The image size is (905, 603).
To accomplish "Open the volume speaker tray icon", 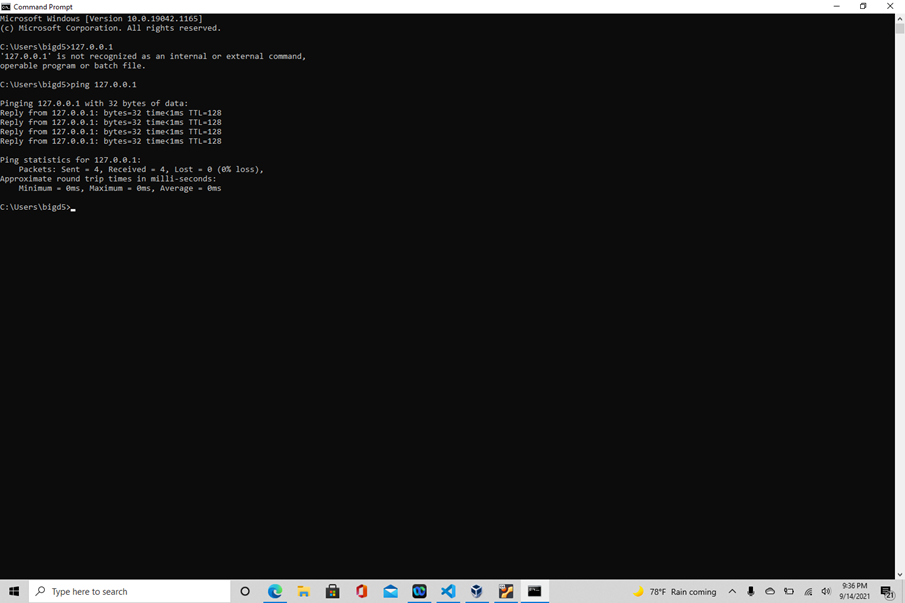I will [x=826, y=591].
